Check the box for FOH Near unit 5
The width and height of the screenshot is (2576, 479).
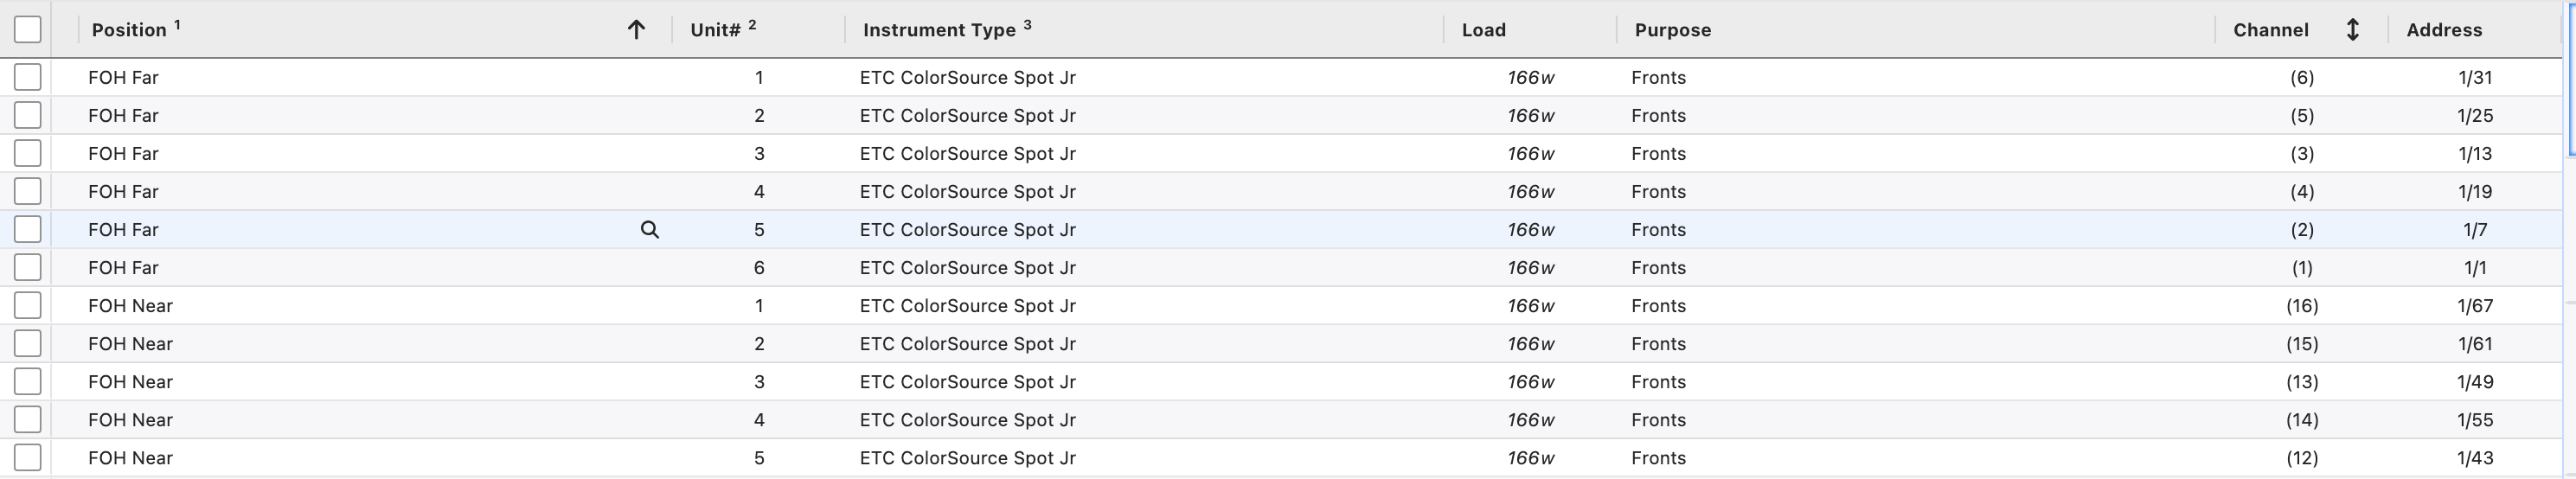[28, 457]
